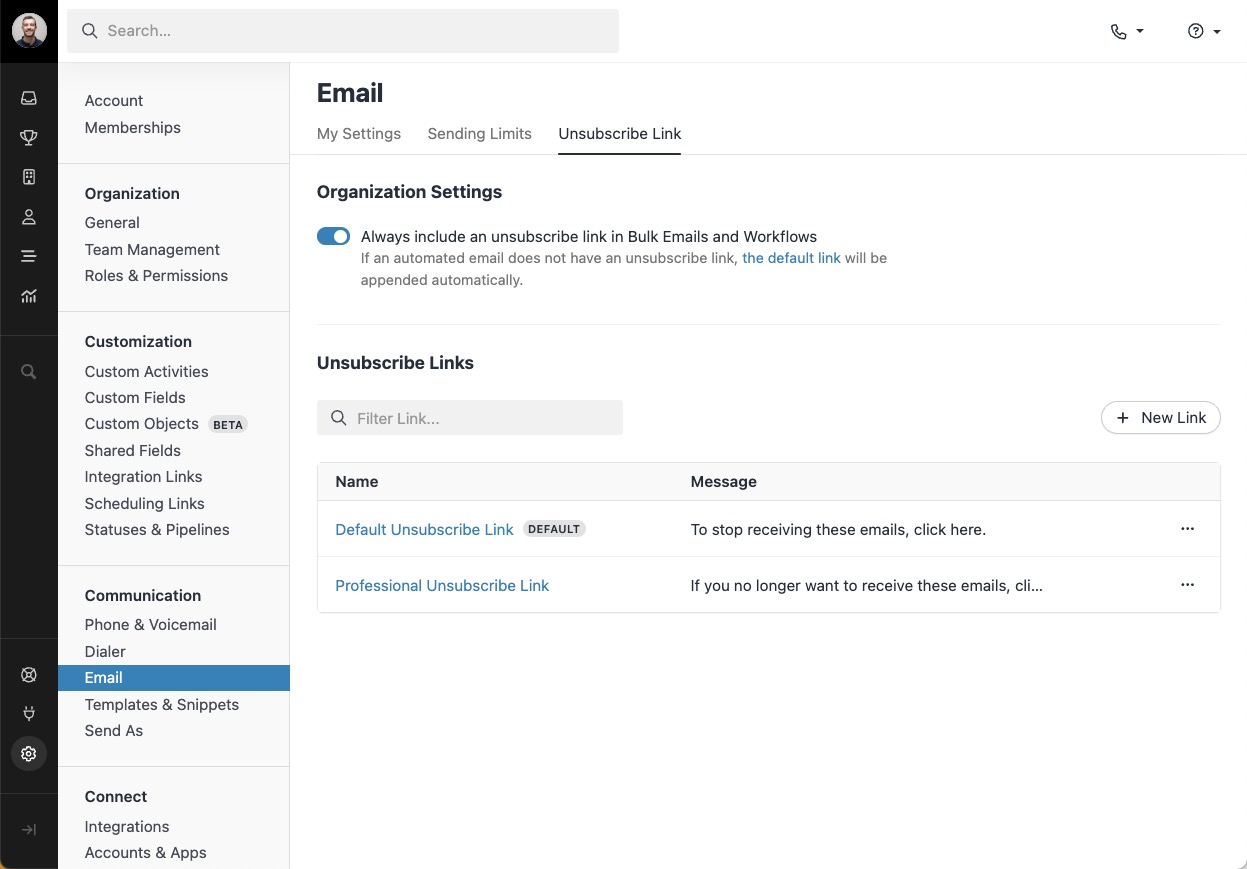Screen dimensions: 1247x869
Task: Open the Reports chart icon
Action: coord(29,296)
